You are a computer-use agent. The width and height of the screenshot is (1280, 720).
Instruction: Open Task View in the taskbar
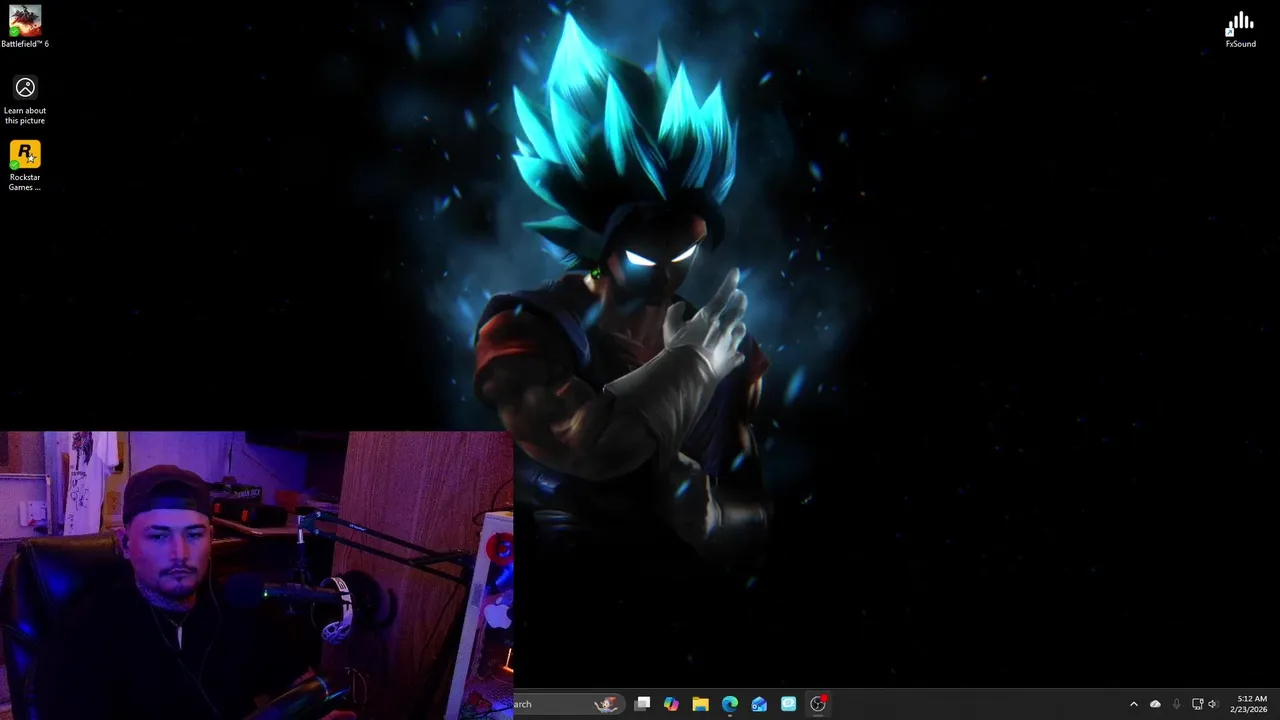click(643, 704)
